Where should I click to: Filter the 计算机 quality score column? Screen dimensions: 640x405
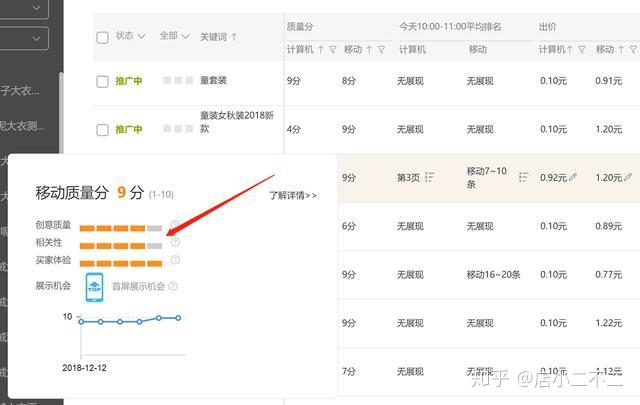pyautogui.click(x=333, y=50)
